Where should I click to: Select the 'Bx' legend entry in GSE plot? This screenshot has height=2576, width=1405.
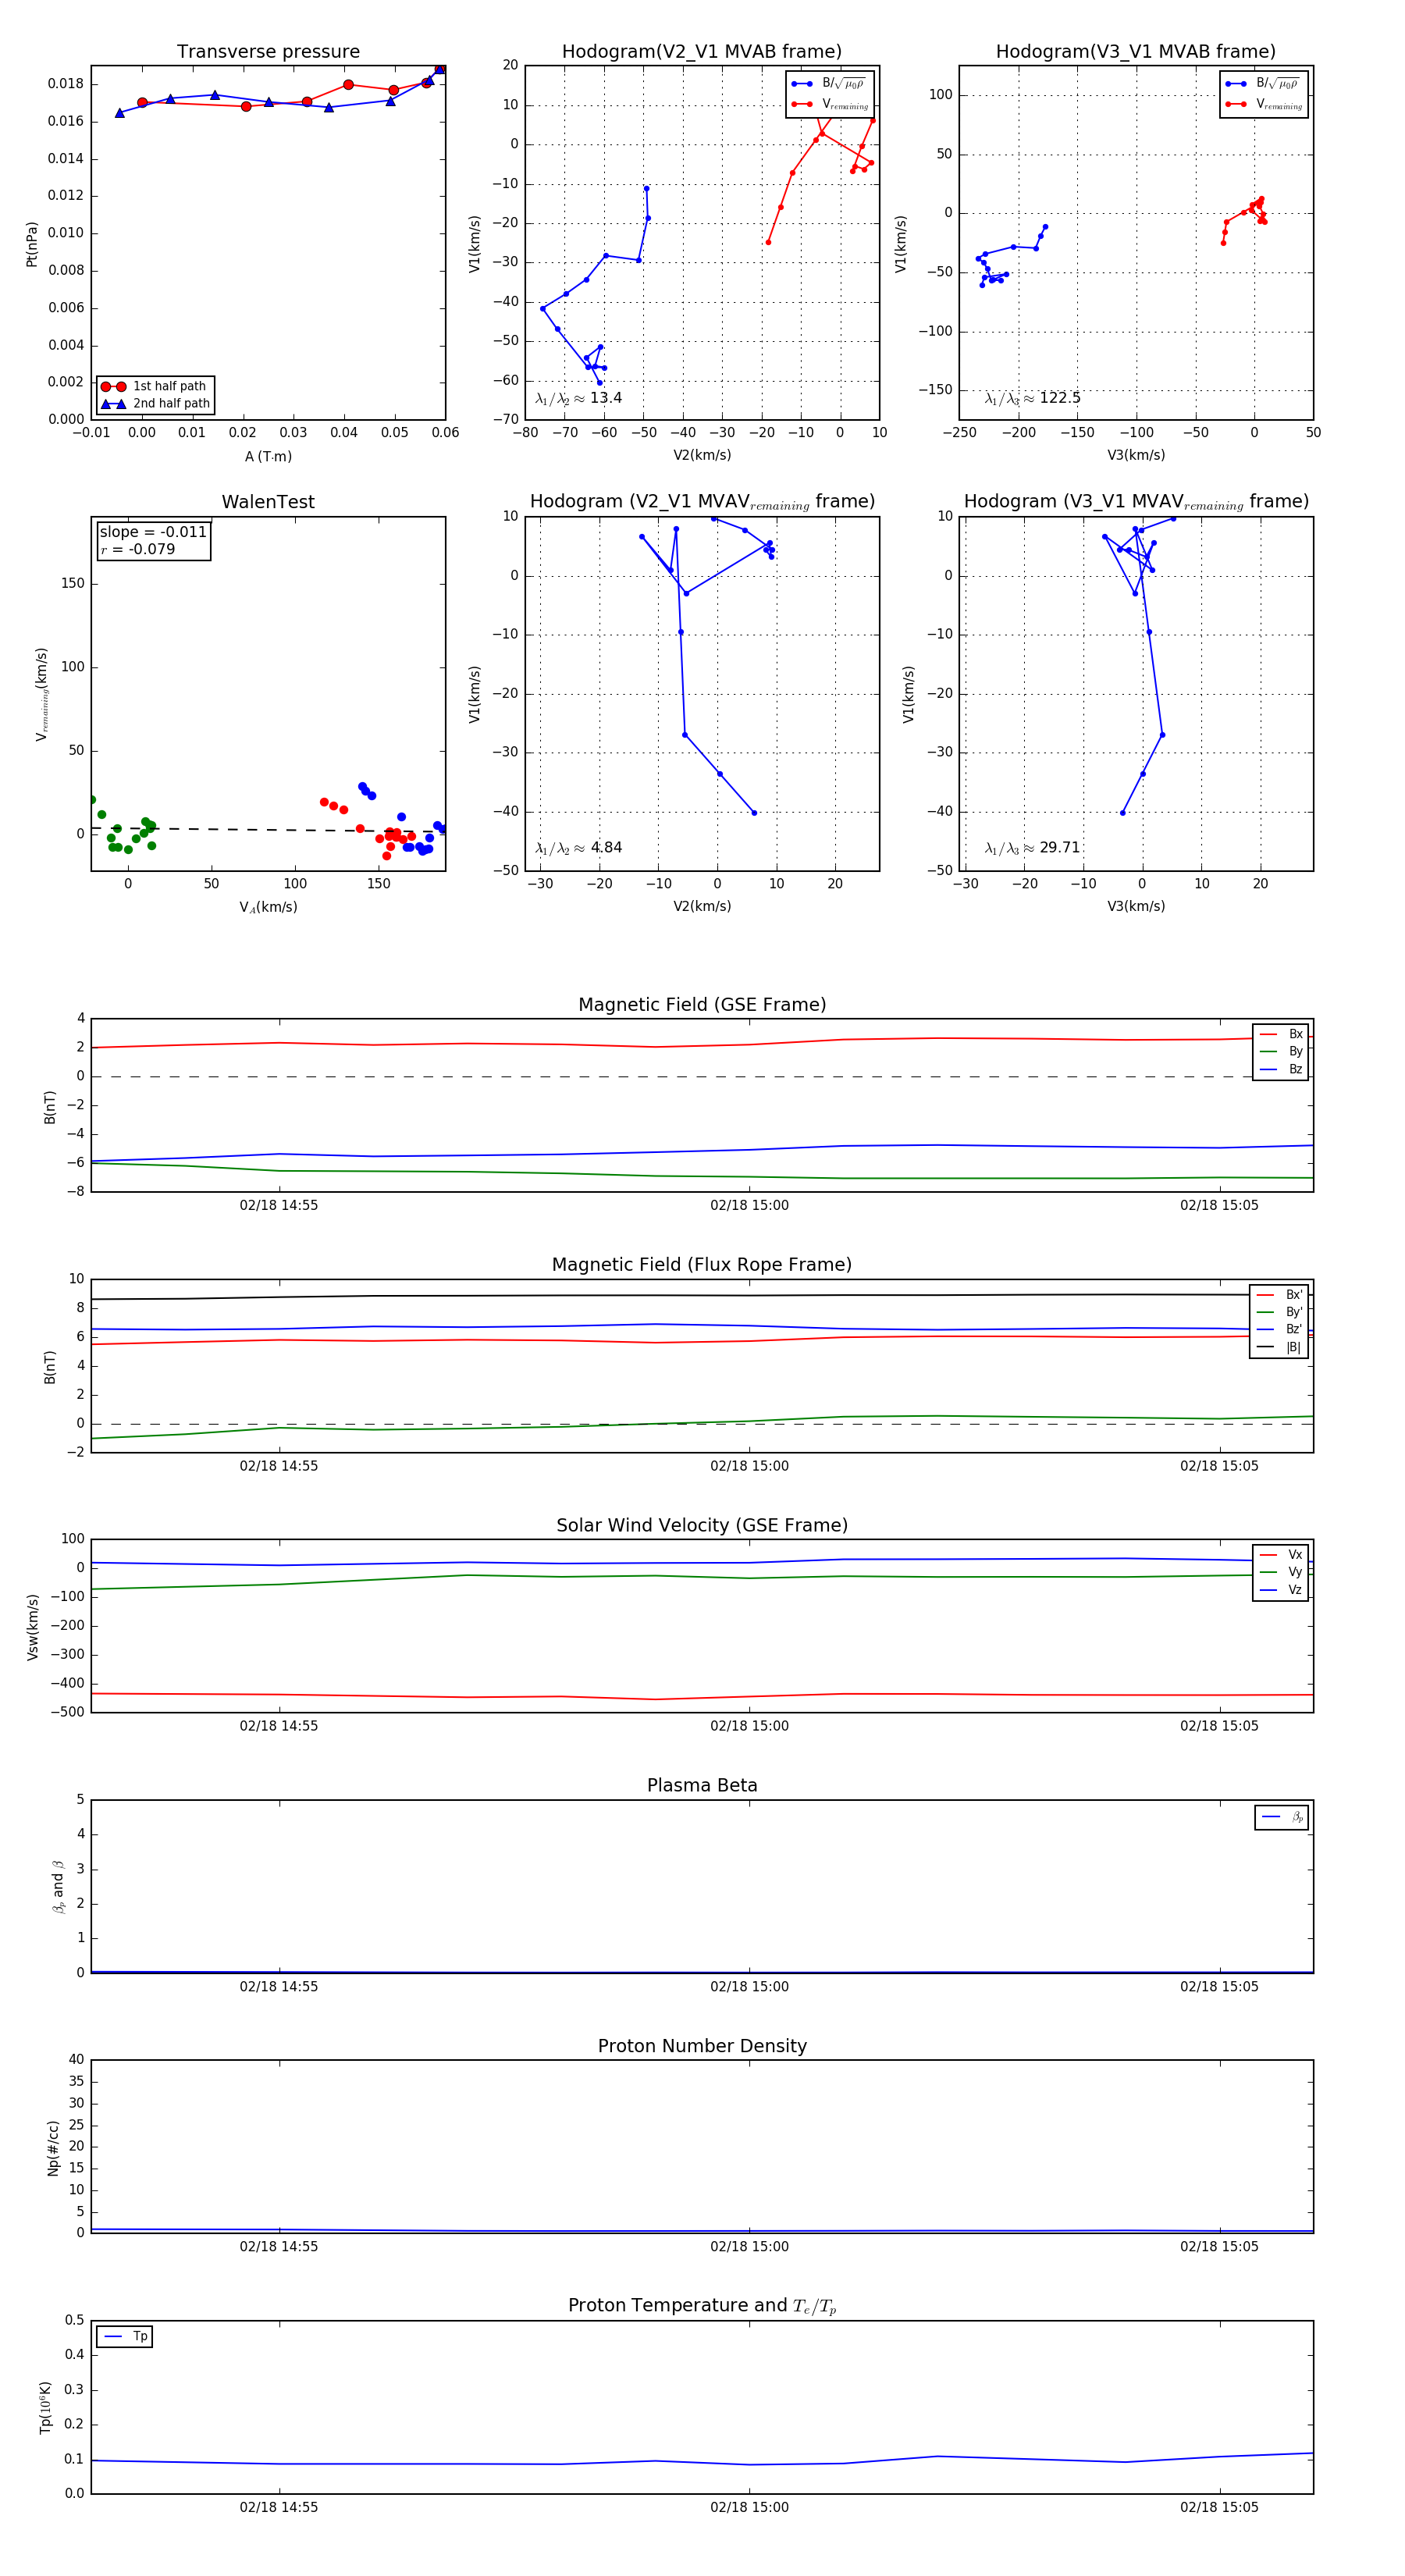[x=1281, y=1034]
